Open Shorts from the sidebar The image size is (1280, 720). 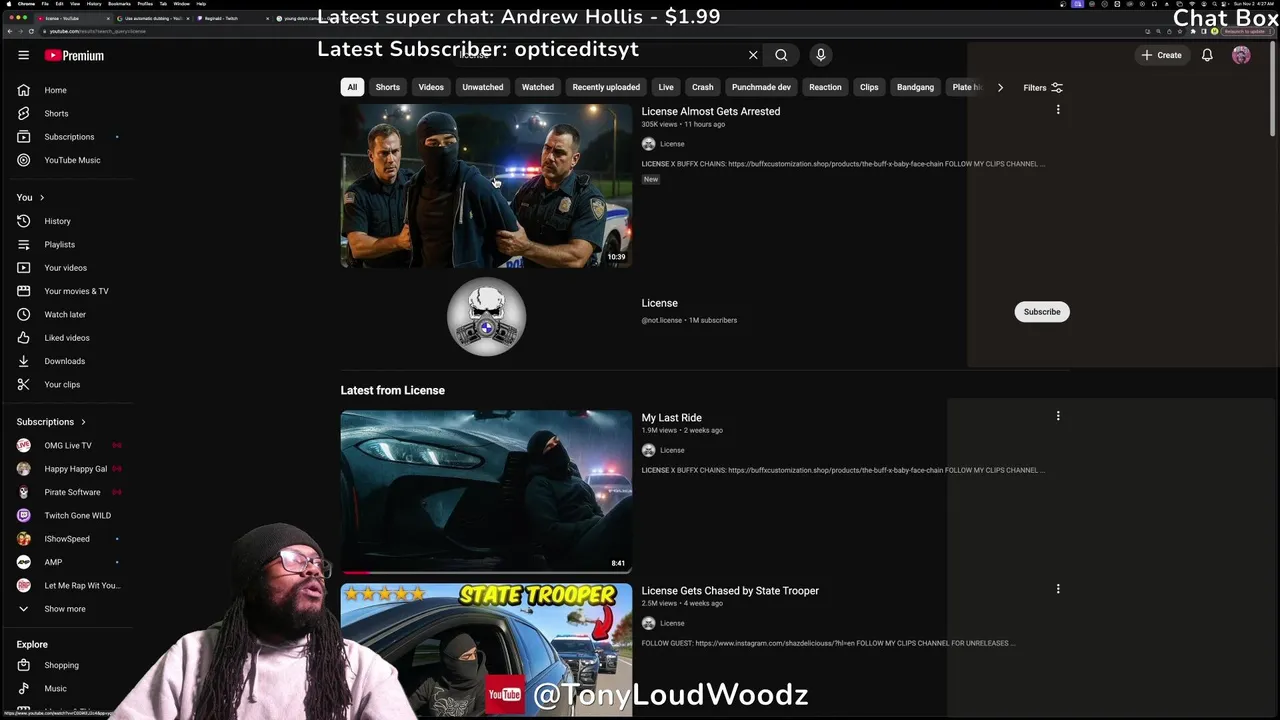point(66,113)
